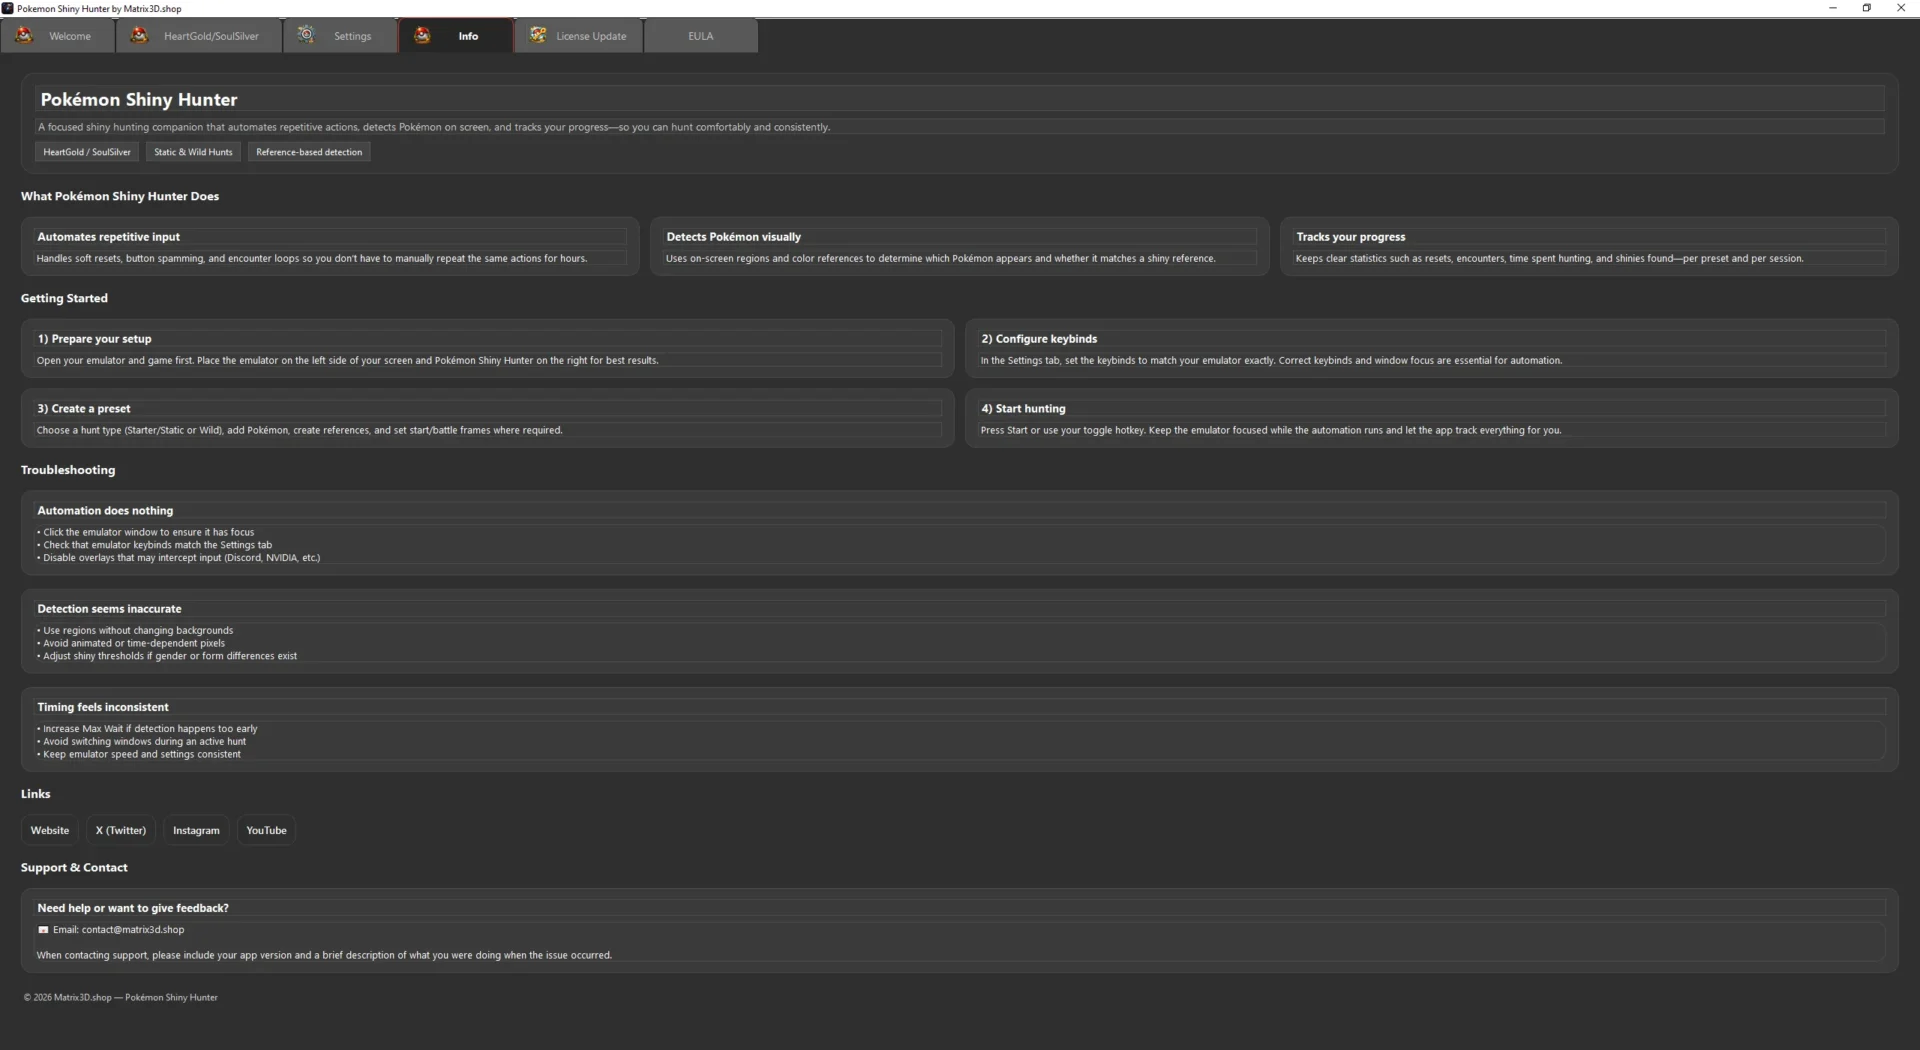Image resolution: width=1920 pixels, height=1050 pixels.
Task: Click the 'Pokemon Shiny Hunter by Matrix3D.shop' window title
Action: [99, 8]
